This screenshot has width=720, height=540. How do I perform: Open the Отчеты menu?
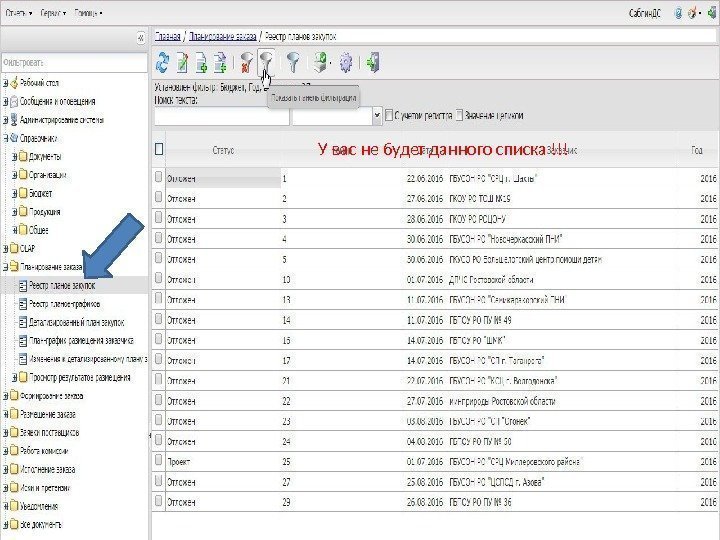pyautogui.click(x=18, y=13)
